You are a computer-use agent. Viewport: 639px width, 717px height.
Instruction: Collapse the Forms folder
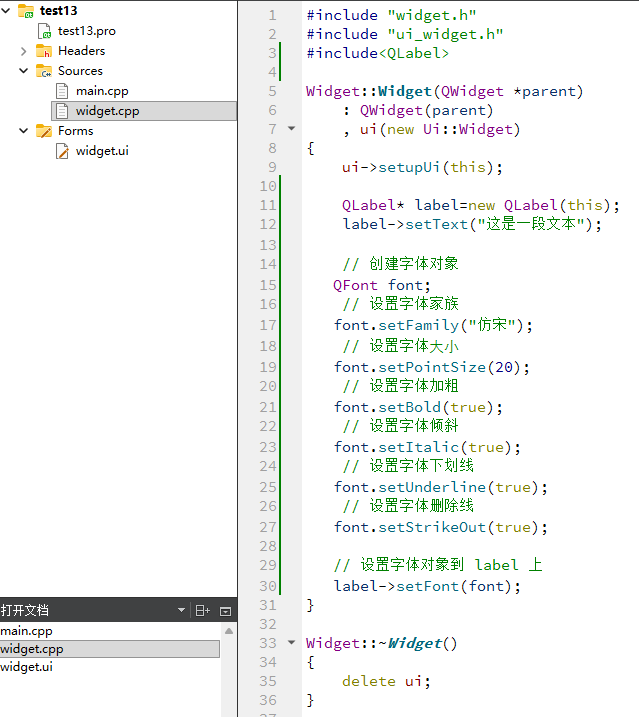24,131
